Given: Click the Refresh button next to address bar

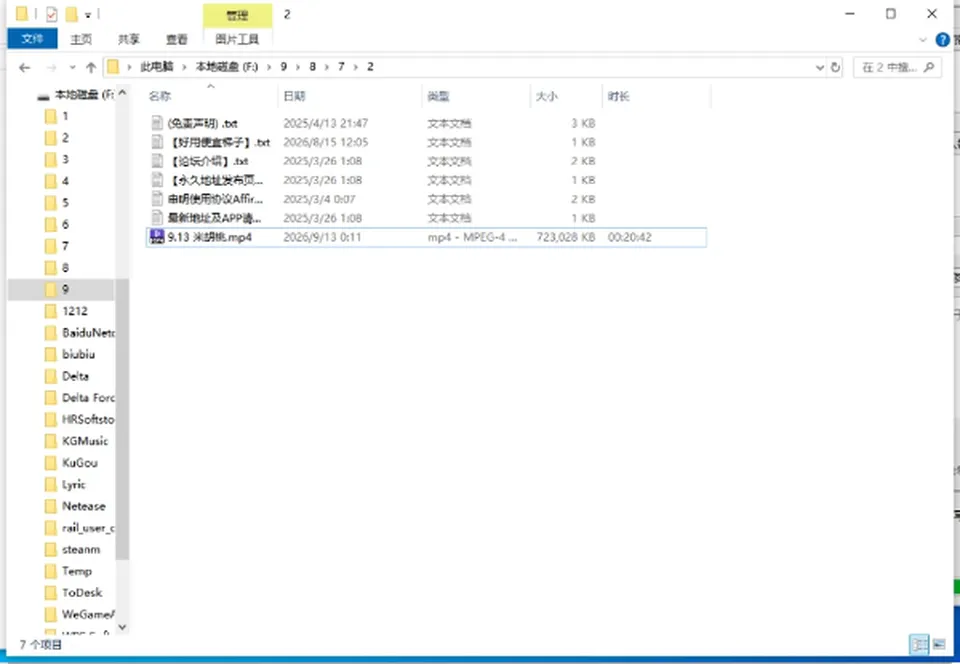Looking at the screenshot, I should [835, 67].
